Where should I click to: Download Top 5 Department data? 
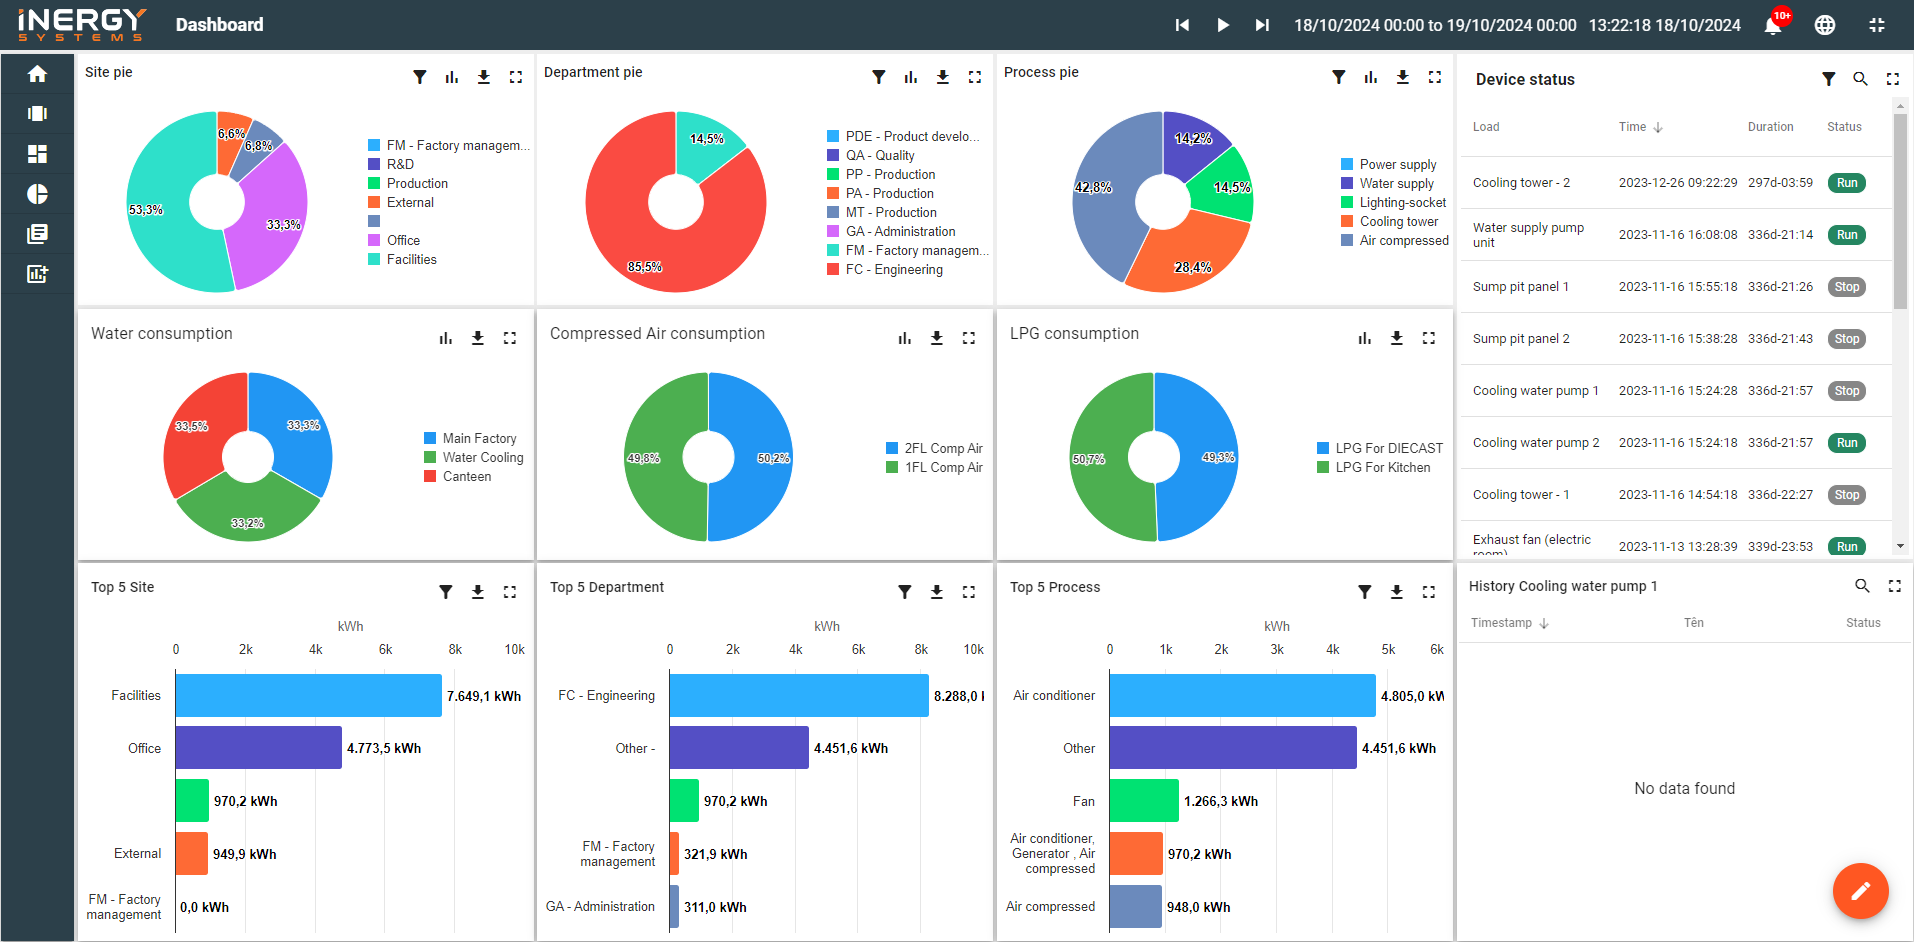click(937, 592)
